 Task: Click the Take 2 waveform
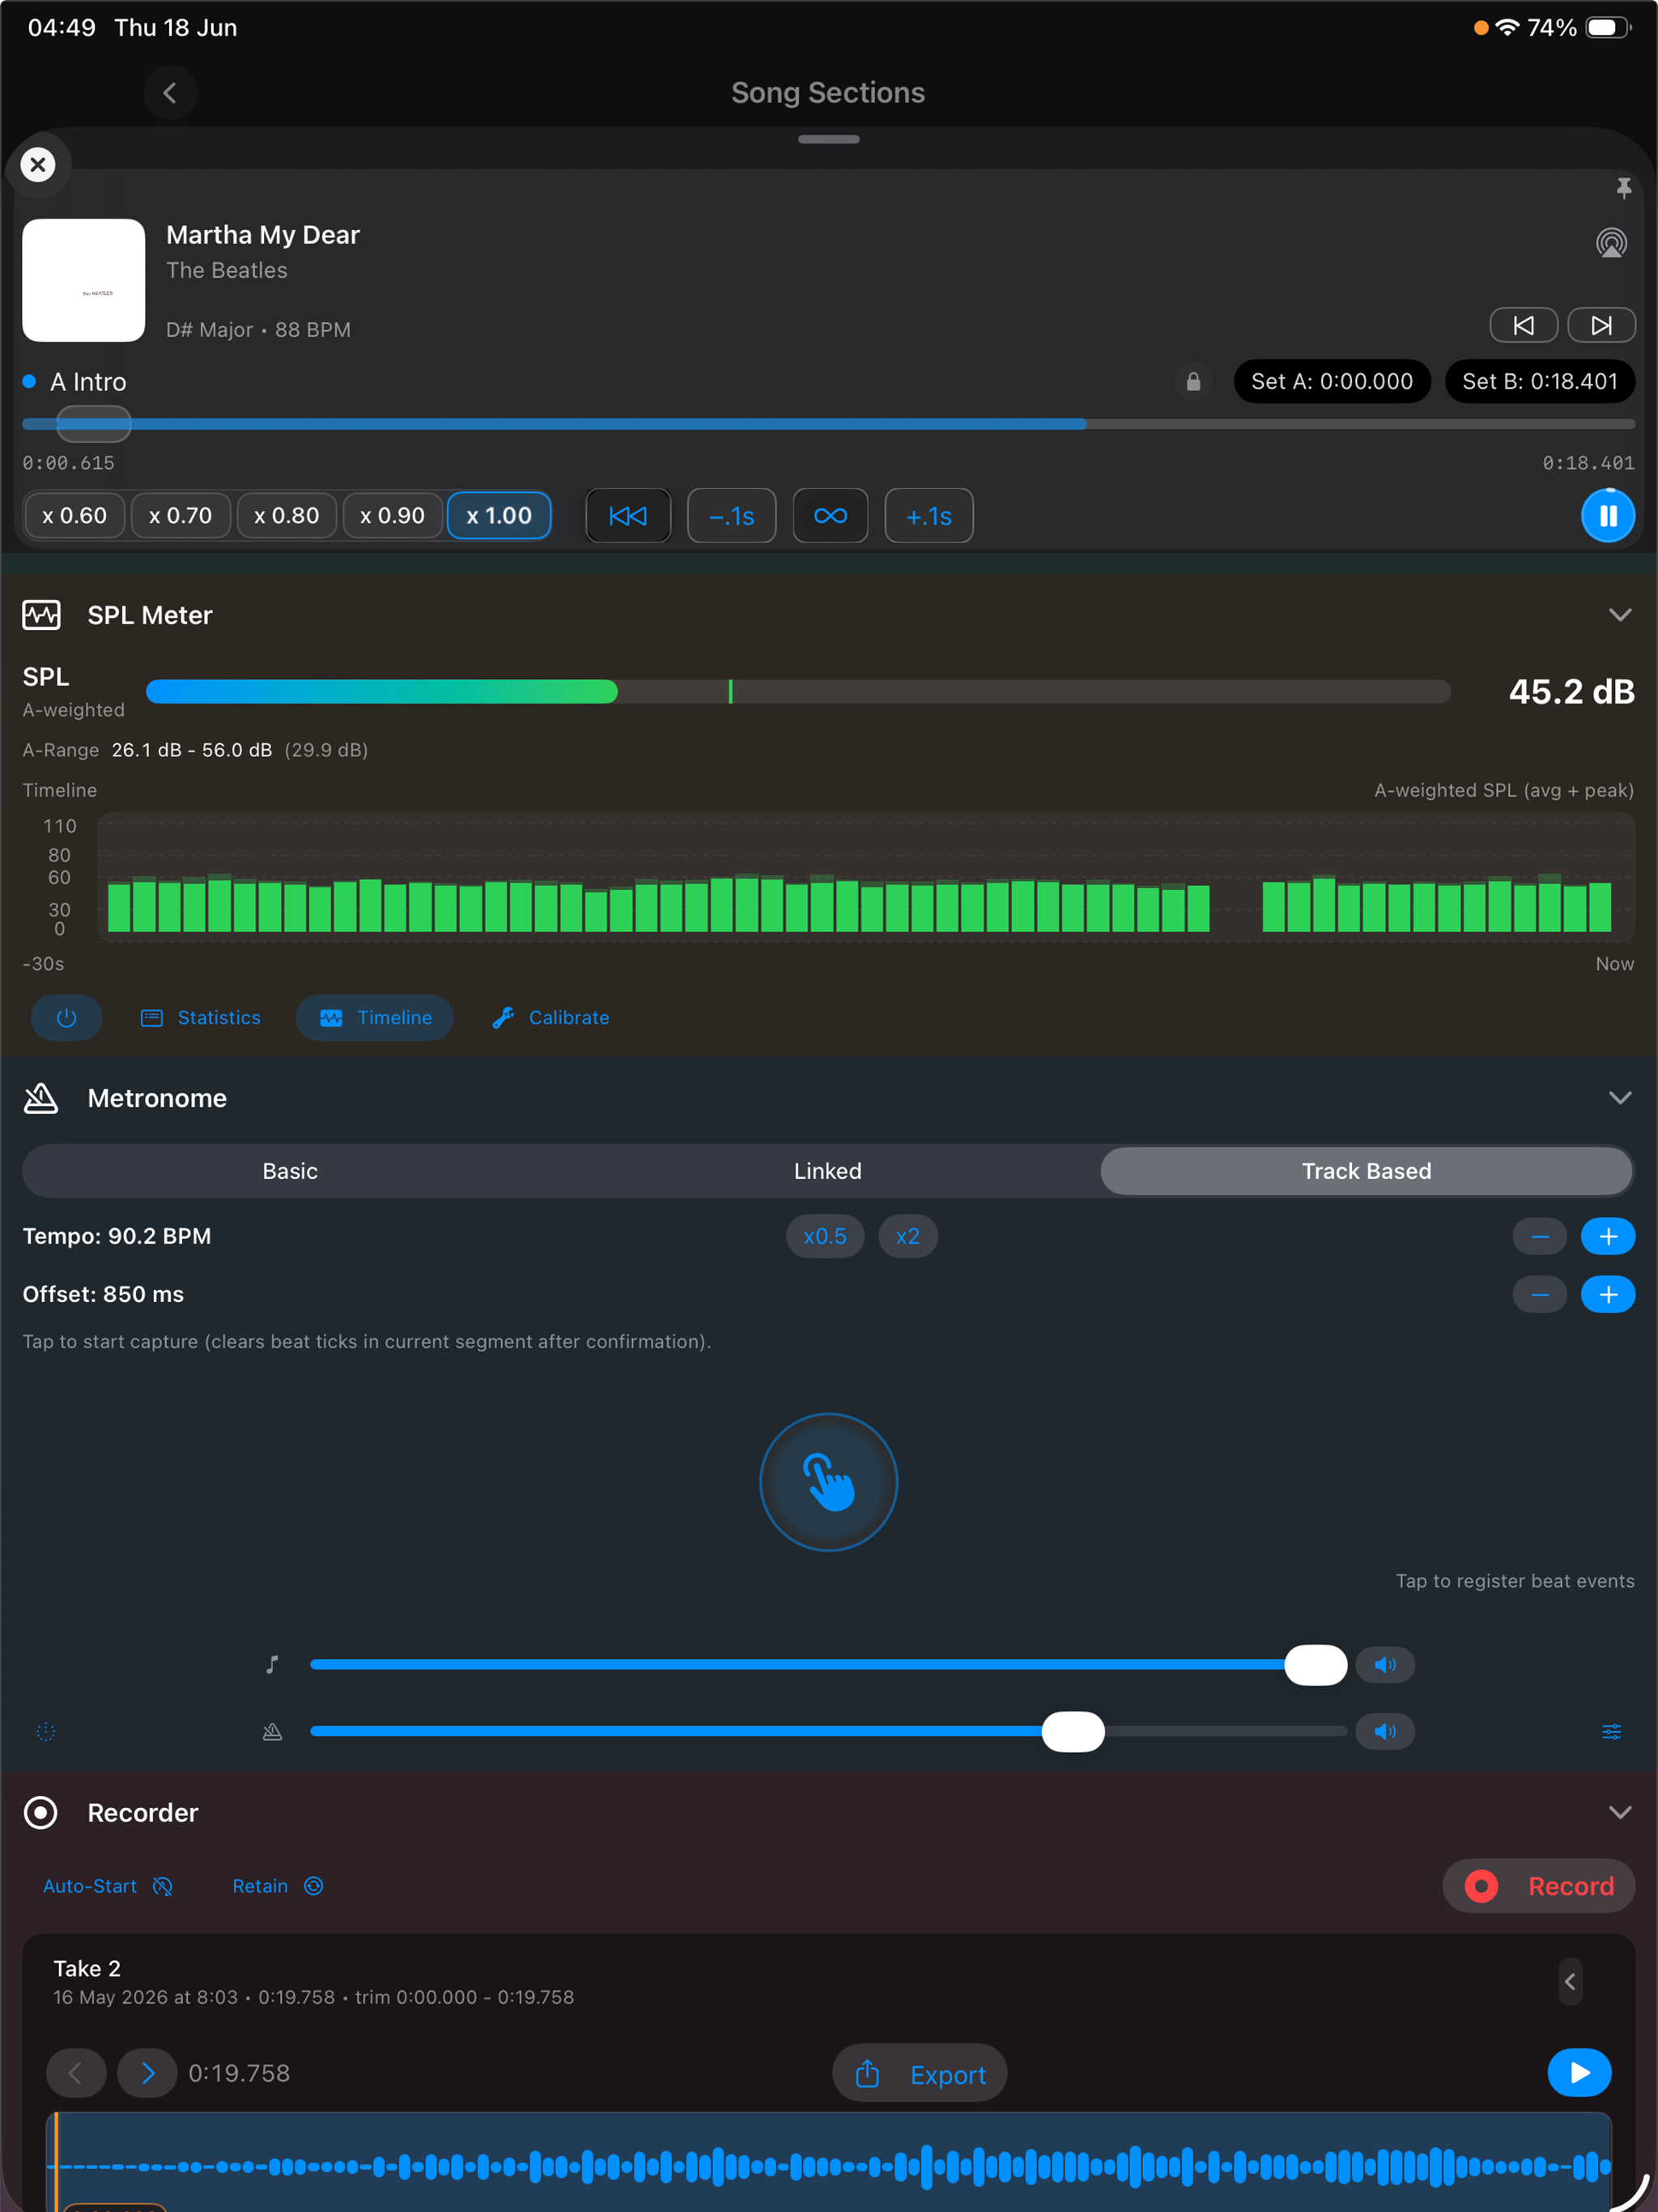coord(829,2162)
